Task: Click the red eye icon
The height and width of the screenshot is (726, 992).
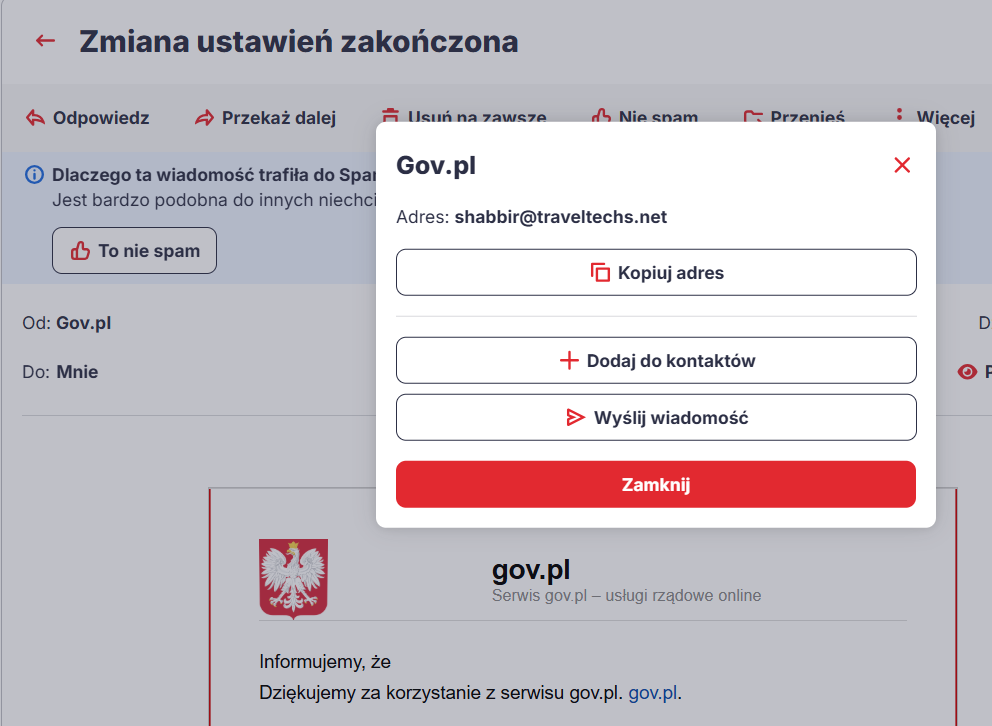Action: pyautogui.click(x=967, y=372)
